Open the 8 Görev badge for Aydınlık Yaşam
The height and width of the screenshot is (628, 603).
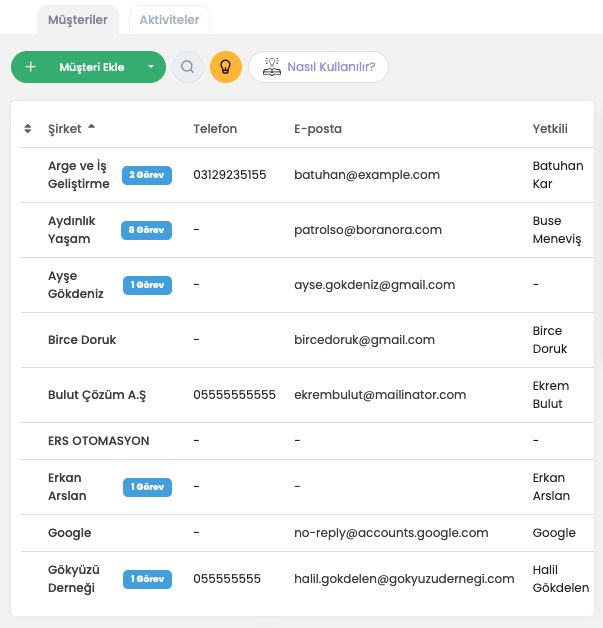(147, 230)
